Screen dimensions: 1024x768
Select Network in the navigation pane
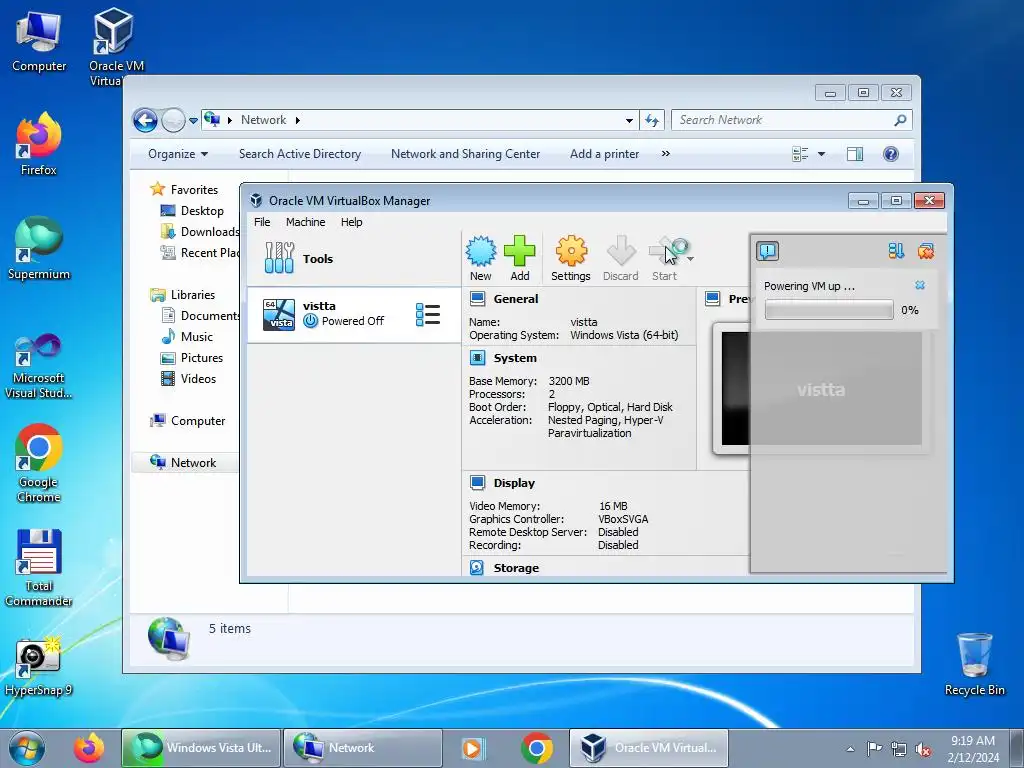click(x=193, y=463)
